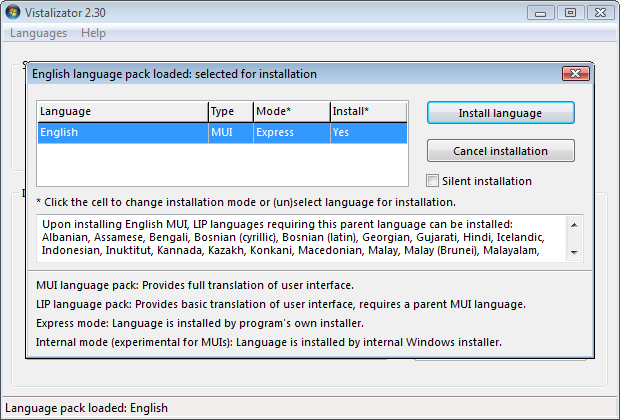Click the 'Internal mode' description line
Screen dimensions: 620x420
(268, 342)
